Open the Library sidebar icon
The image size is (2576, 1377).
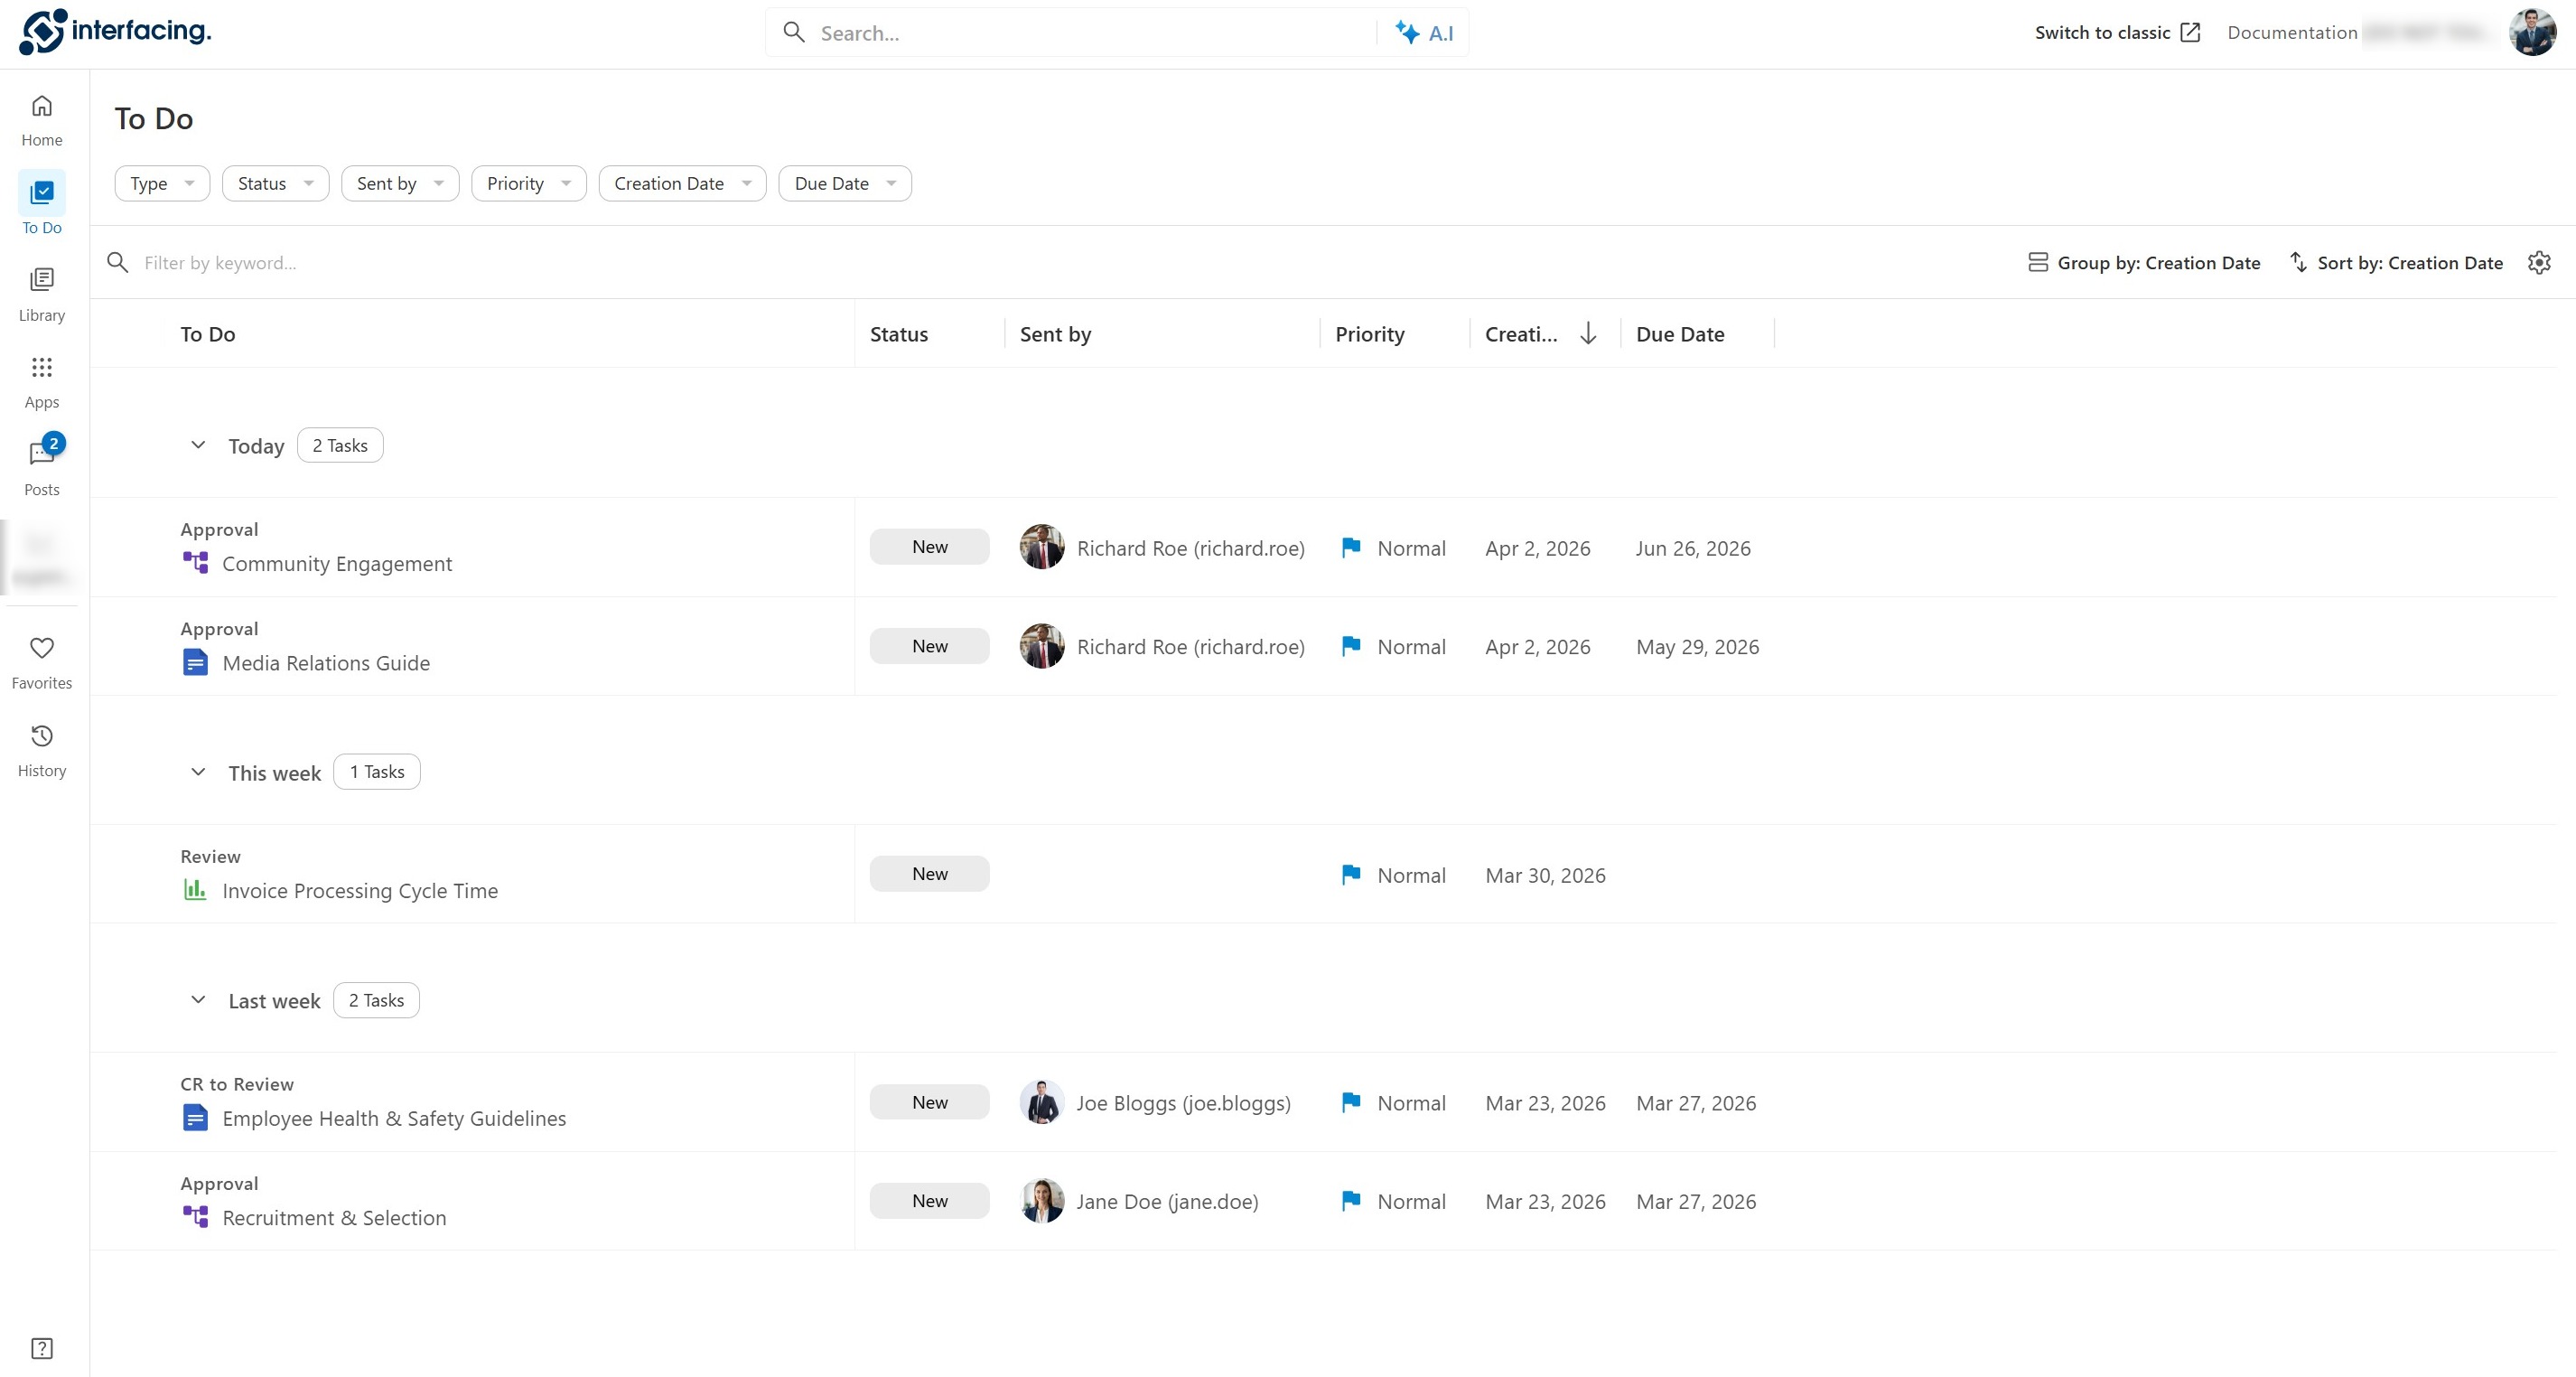click(41, 280)
